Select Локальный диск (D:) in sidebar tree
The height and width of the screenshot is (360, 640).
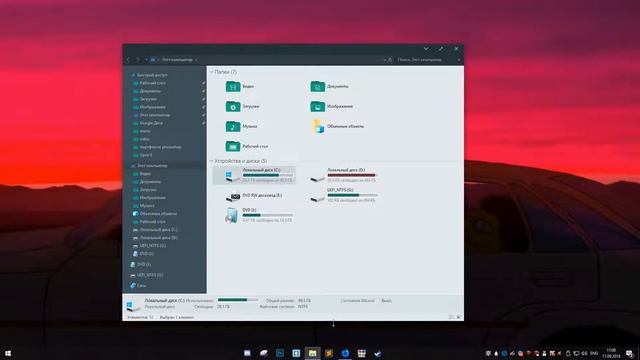[155, 238]
